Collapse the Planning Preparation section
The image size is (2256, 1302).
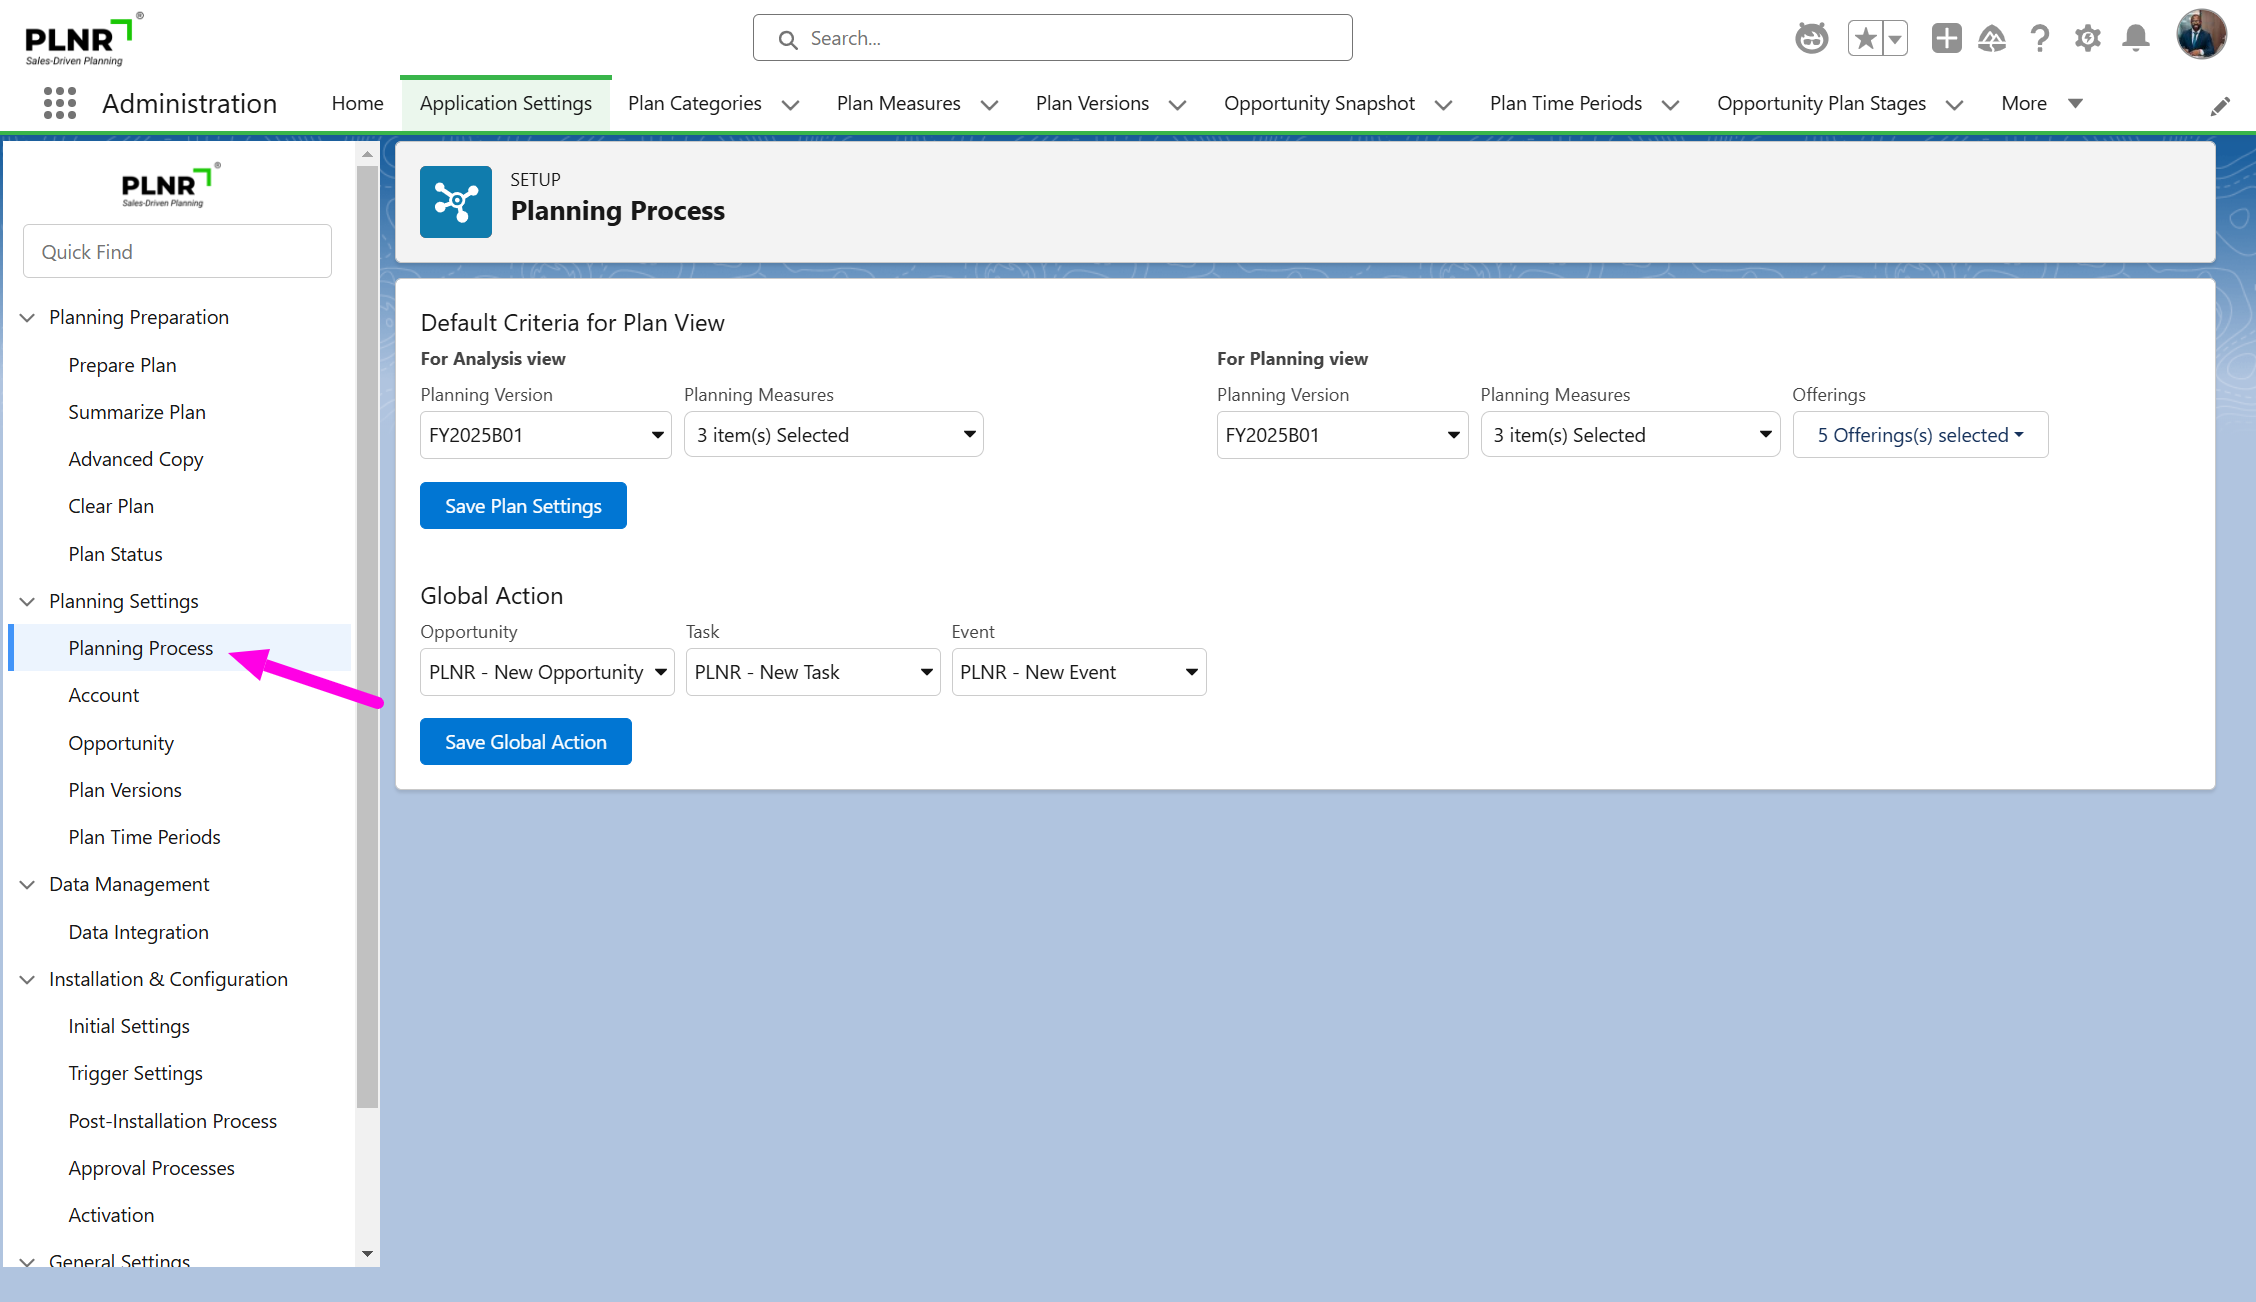[28, 317]
